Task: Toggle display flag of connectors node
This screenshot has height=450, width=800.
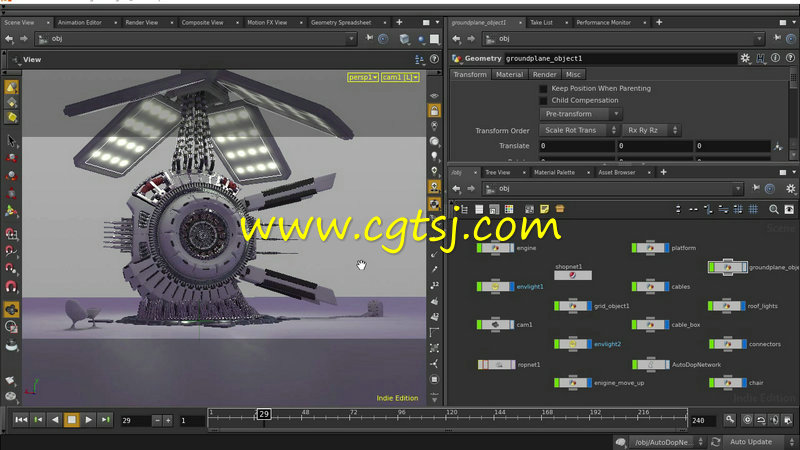Action: pyautogui.click(x=744, y=344)
